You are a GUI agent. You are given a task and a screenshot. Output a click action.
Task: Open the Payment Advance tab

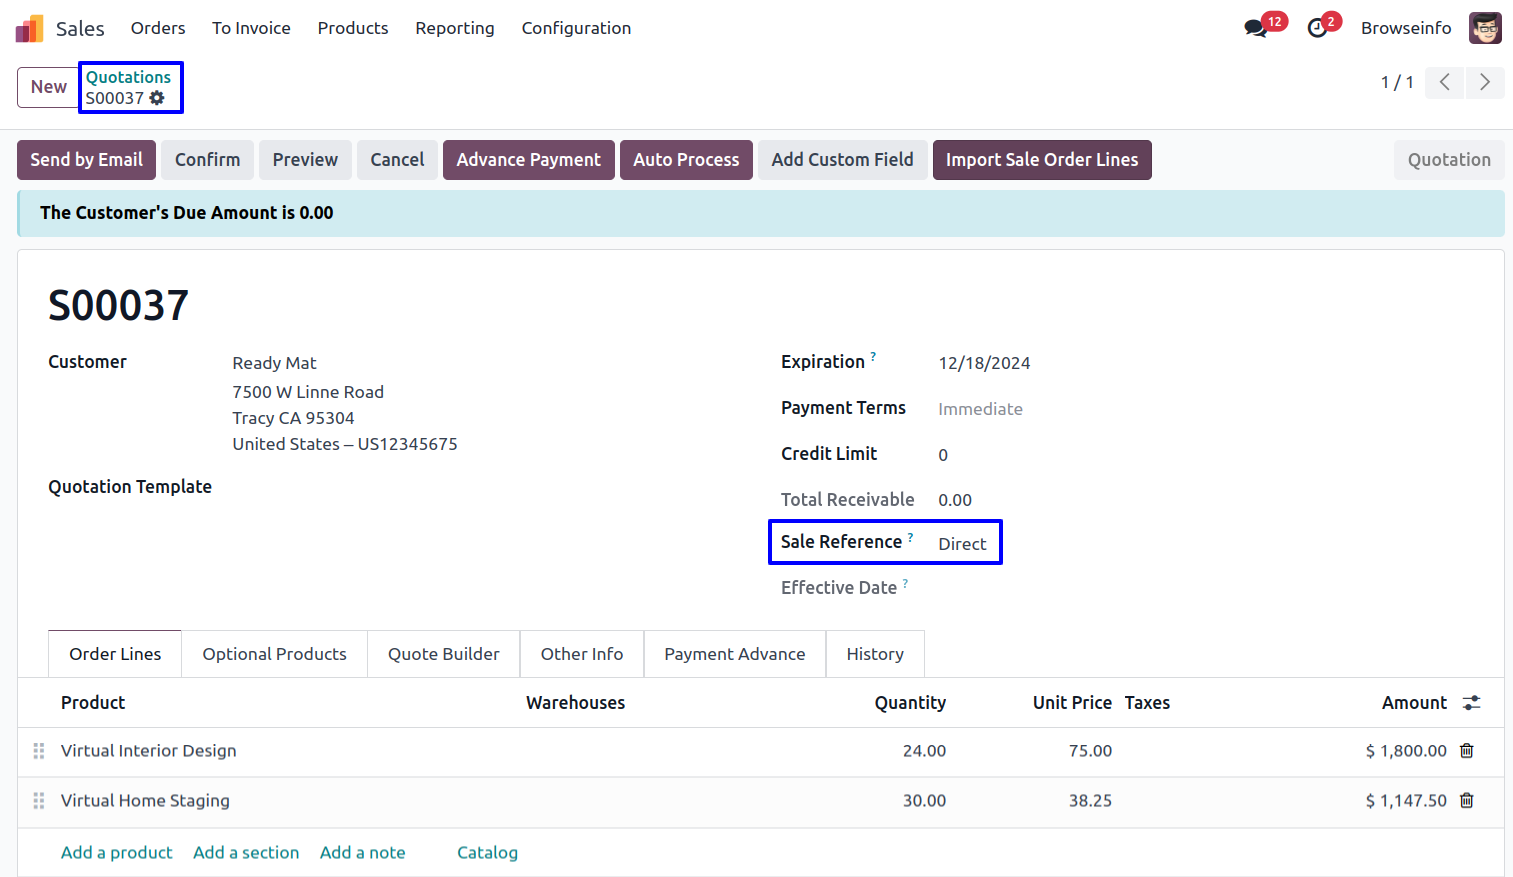point(734,654)
